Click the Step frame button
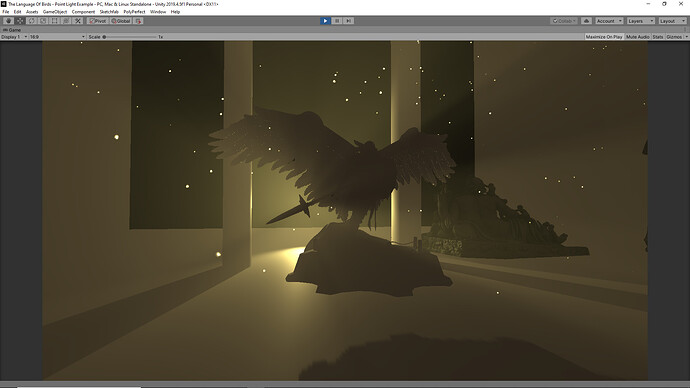690x388 pixels. pyautogui.click(x=348, y=21)
